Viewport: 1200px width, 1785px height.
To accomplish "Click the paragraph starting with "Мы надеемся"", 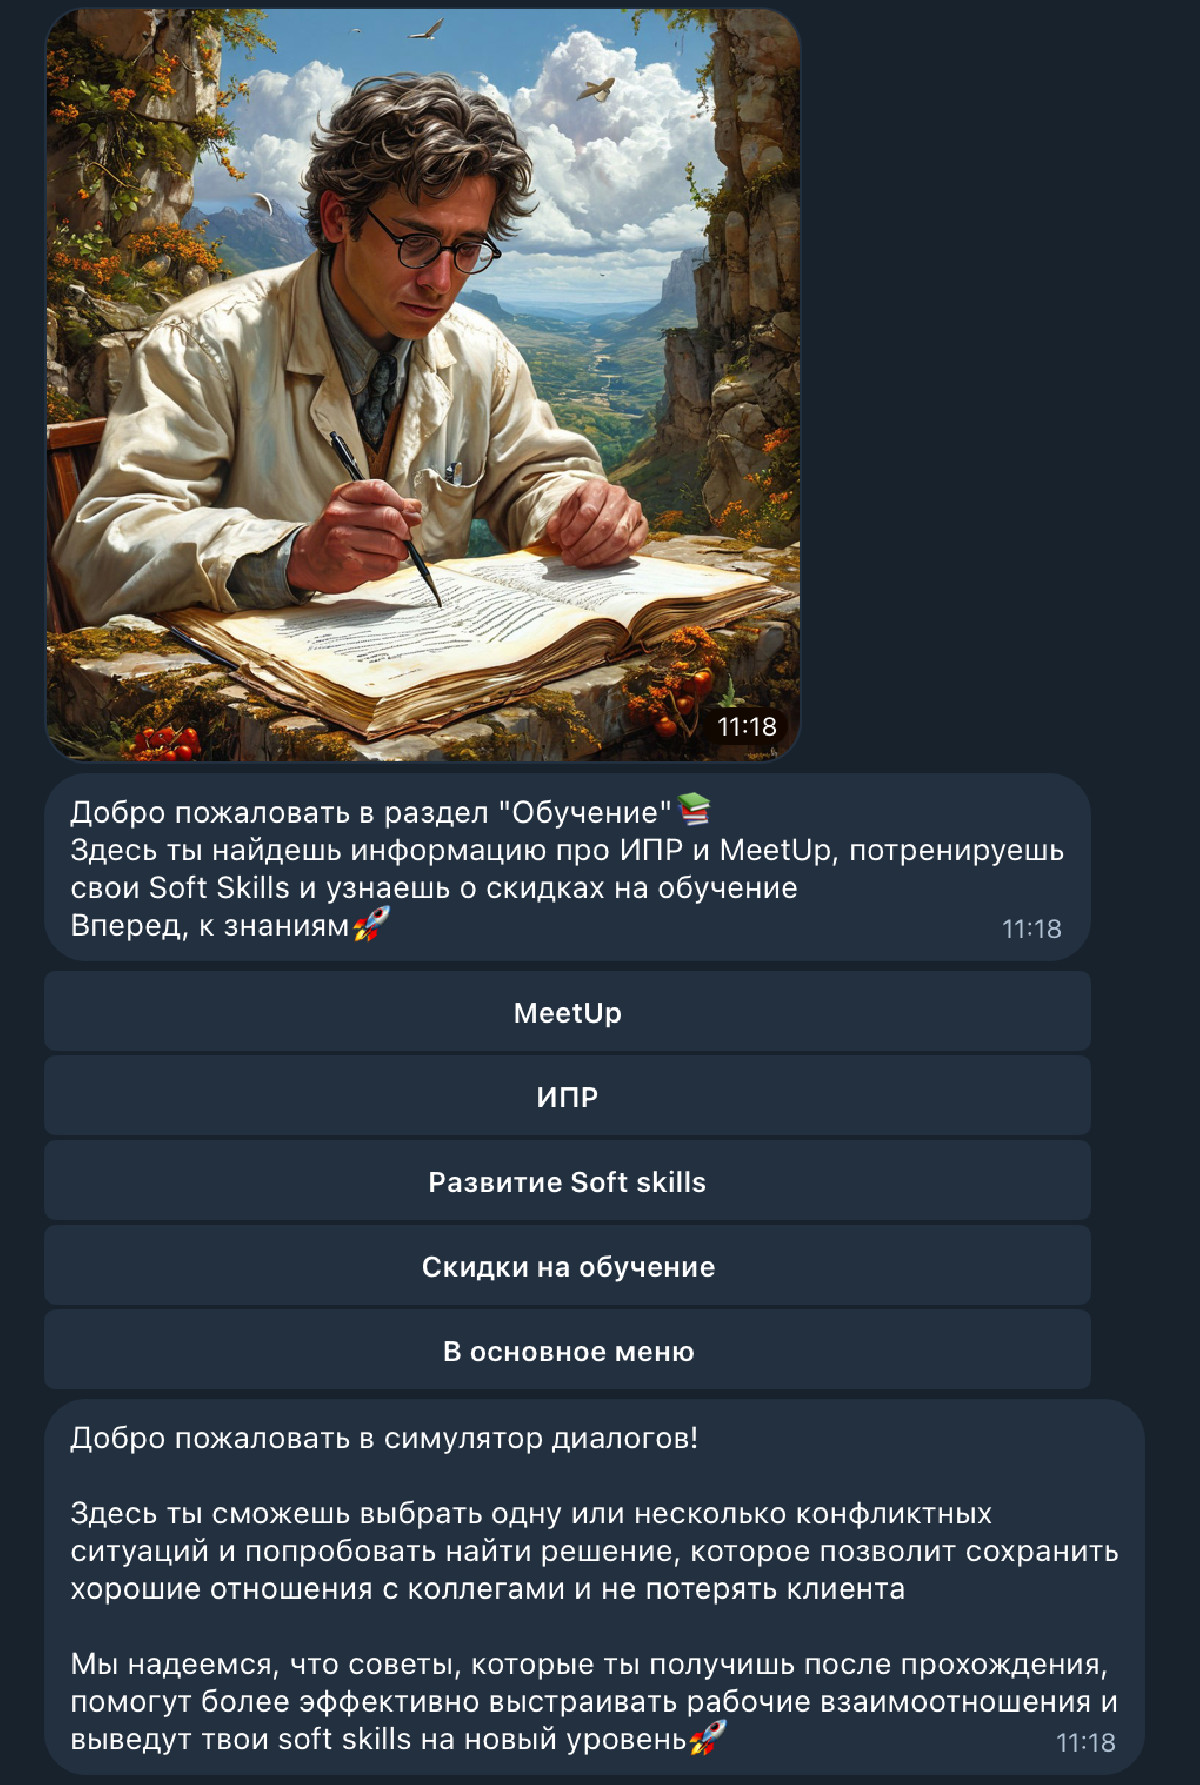I will coord(594,1701).
